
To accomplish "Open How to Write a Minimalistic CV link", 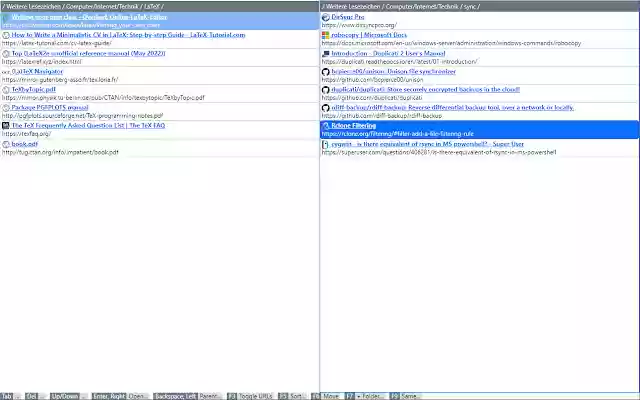I will coord(128,35).
